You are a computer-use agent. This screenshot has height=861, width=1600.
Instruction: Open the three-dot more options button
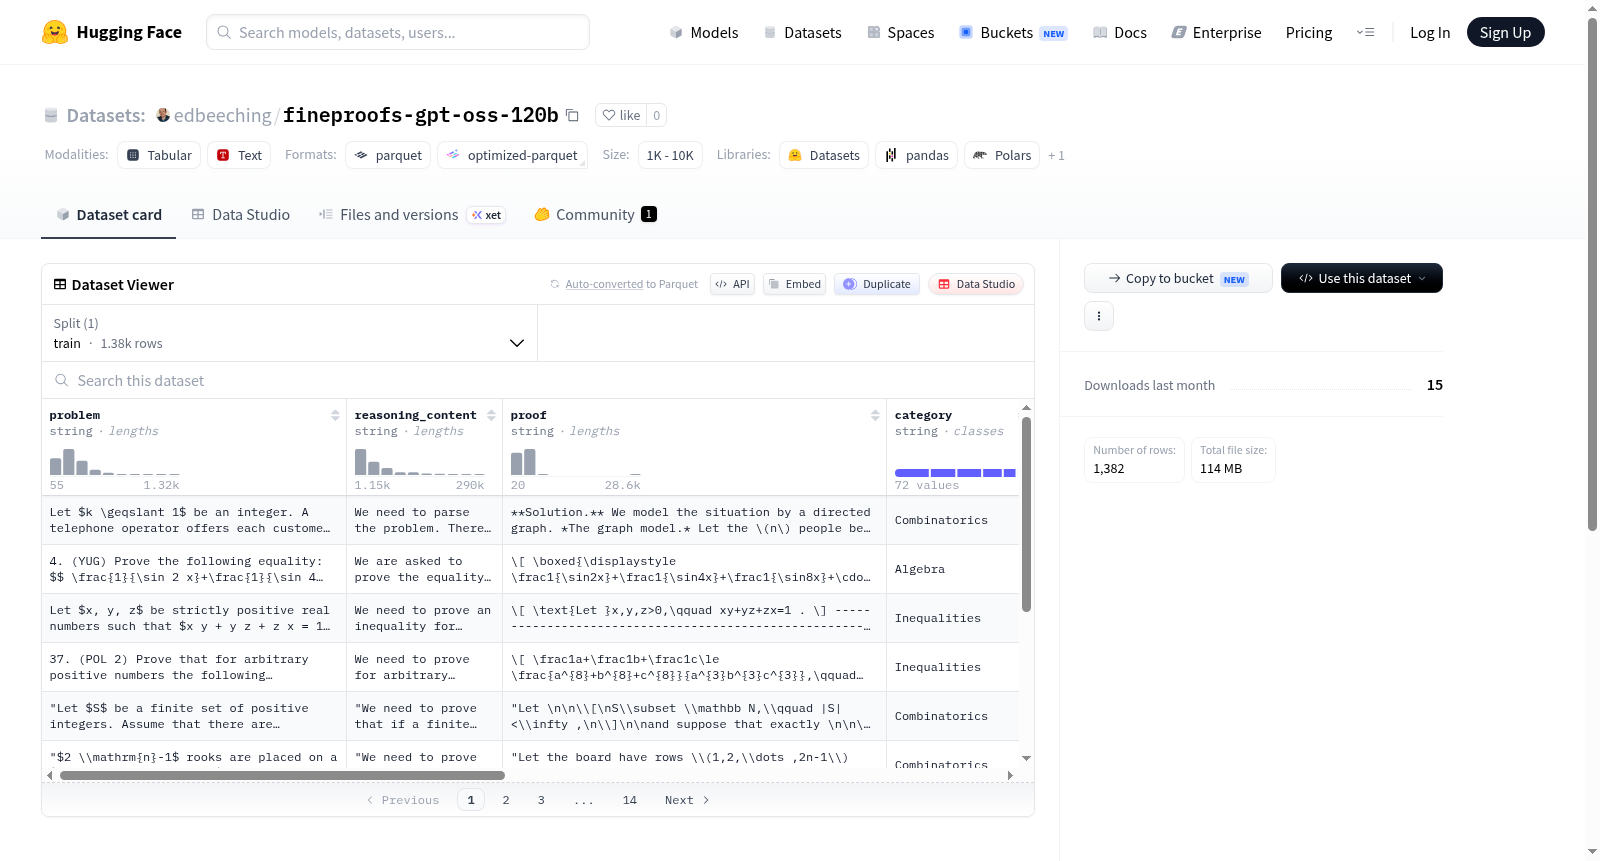(x=1099, y=316)
